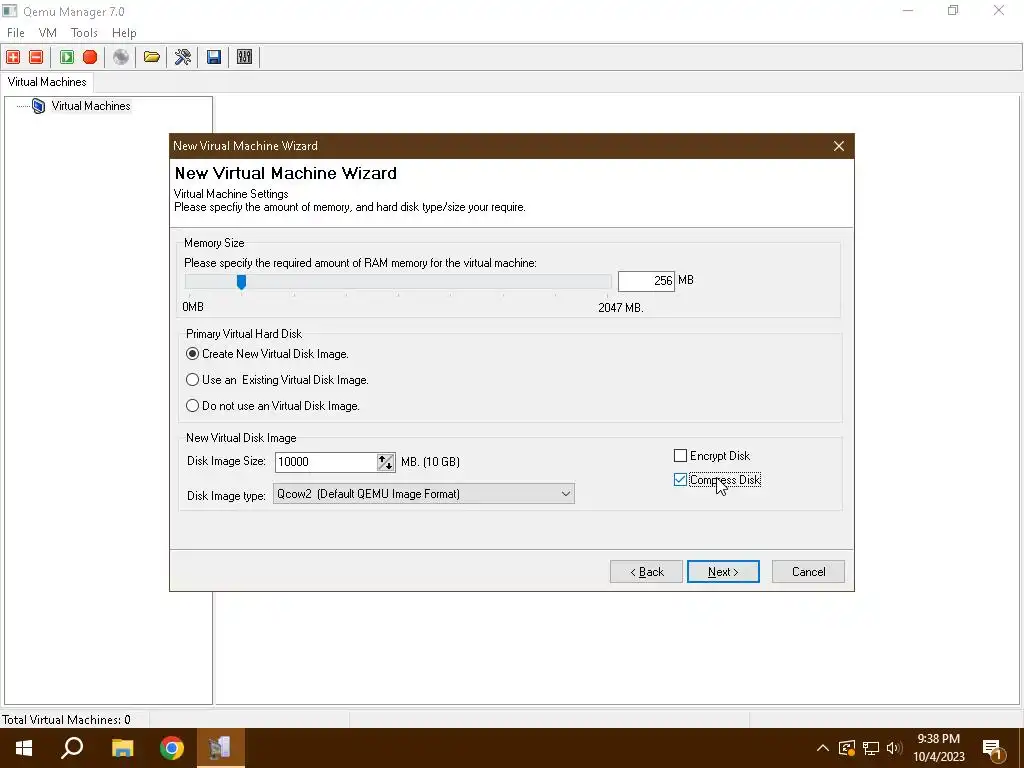The height and width of the screenshot is (768, 1024).
Task: Select Virtual Machines tree root icon
Action: 39,106
